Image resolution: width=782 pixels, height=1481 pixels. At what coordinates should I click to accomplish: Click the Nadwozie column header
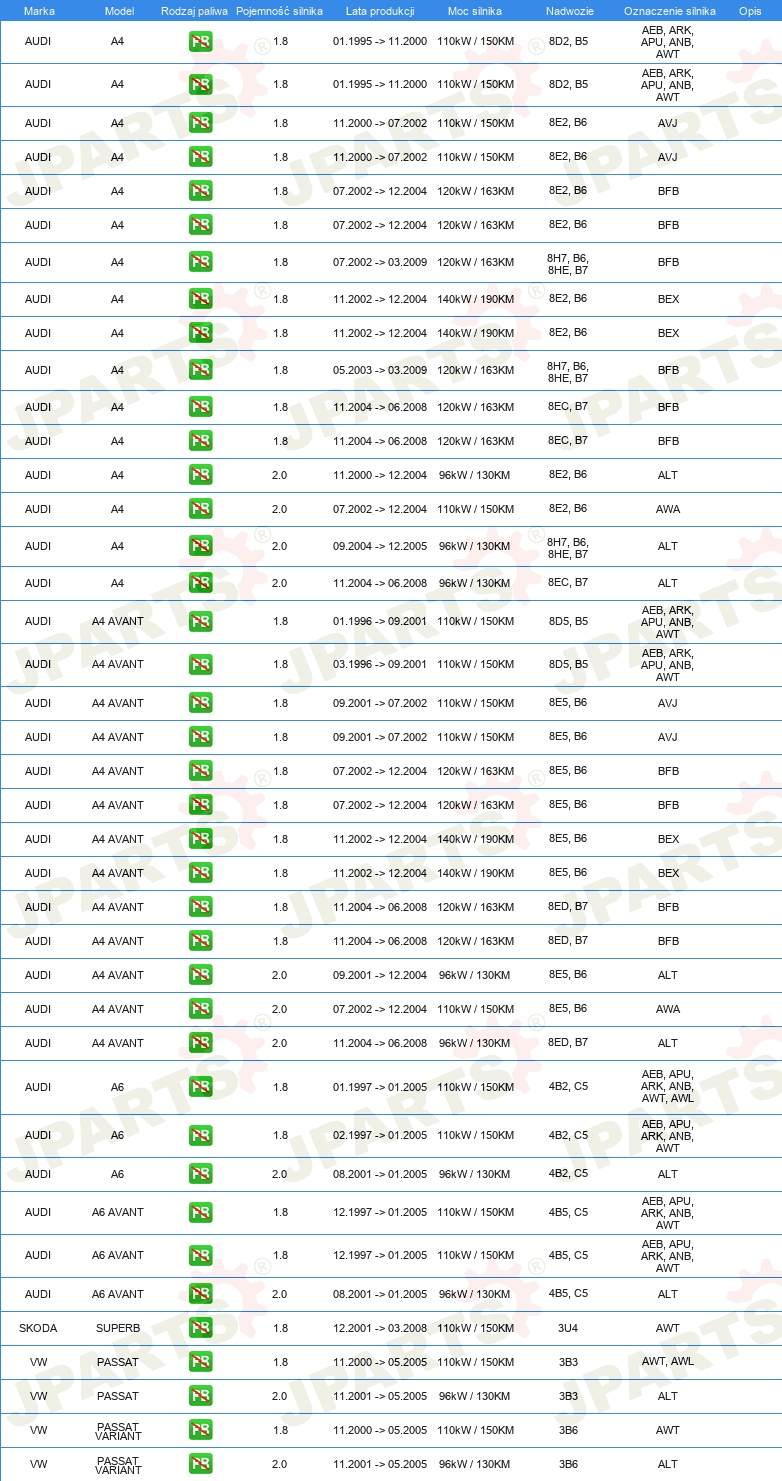[568, 10]
